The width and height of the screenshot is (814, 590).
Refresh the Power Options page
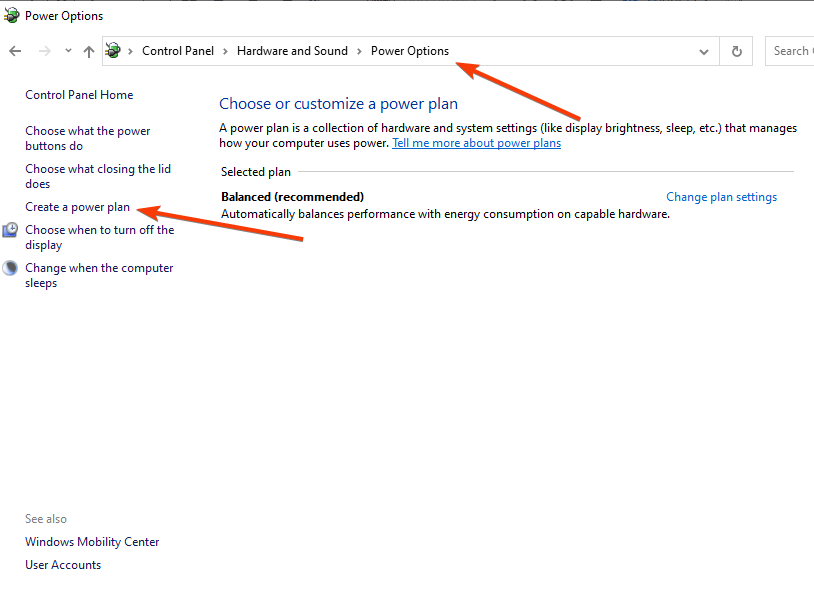click(x=736, y=51)
